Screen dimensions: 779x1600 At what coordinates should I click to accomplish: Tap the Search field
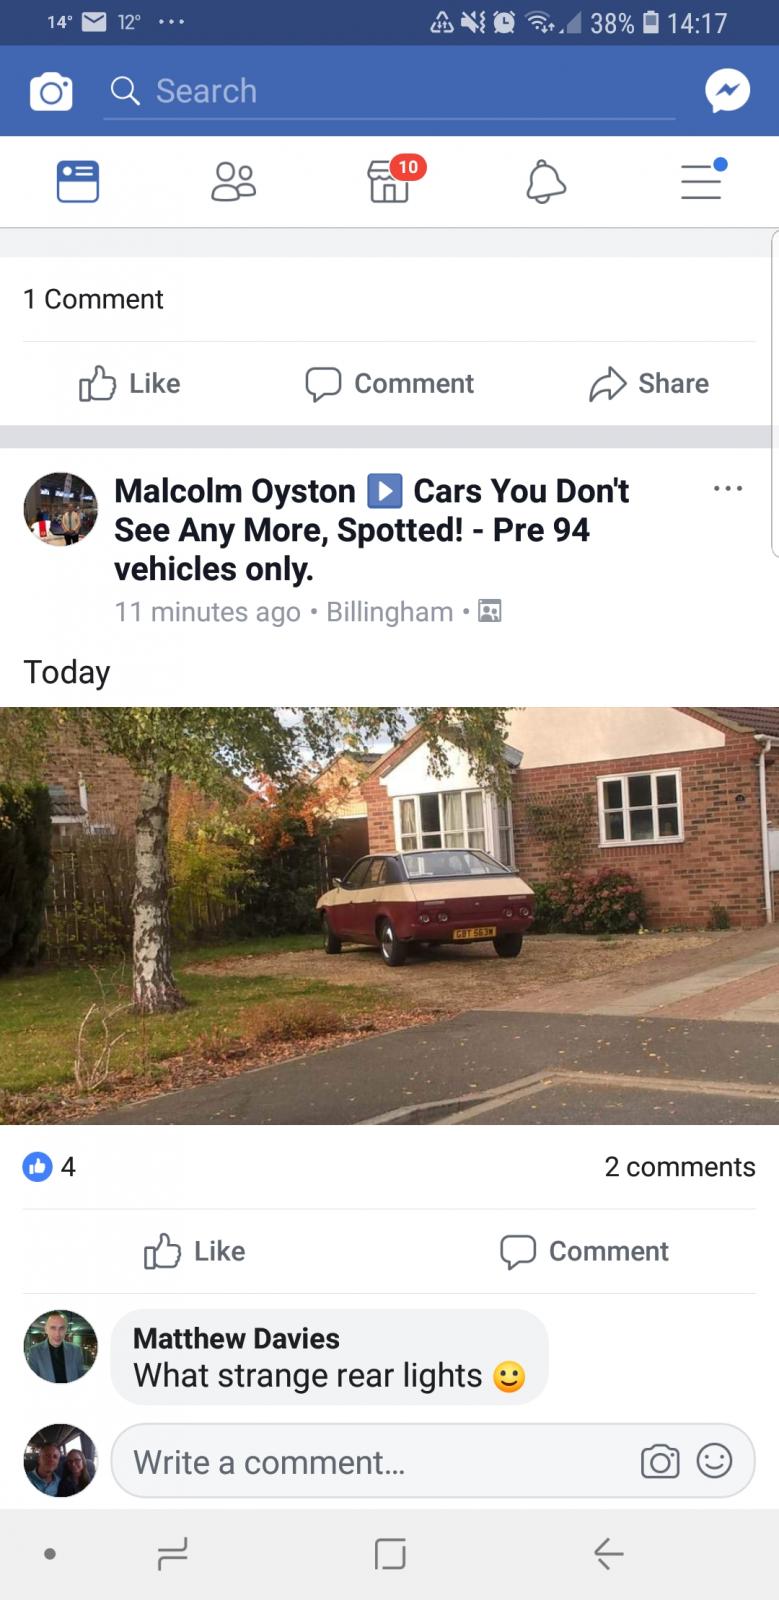[x=390, y=91]
